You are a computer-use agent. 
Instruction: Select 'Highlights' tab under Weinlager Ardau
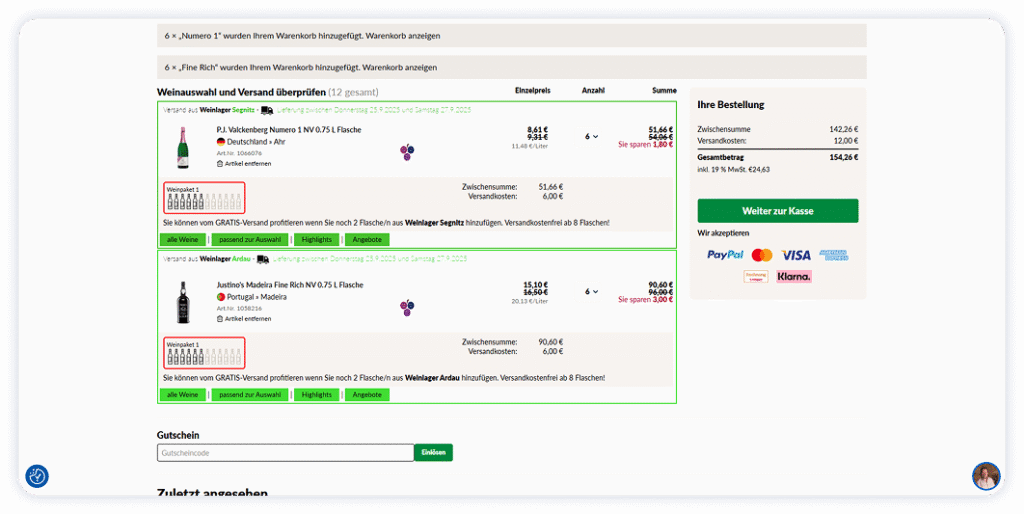pyautogui.click(x=316, y=395)
